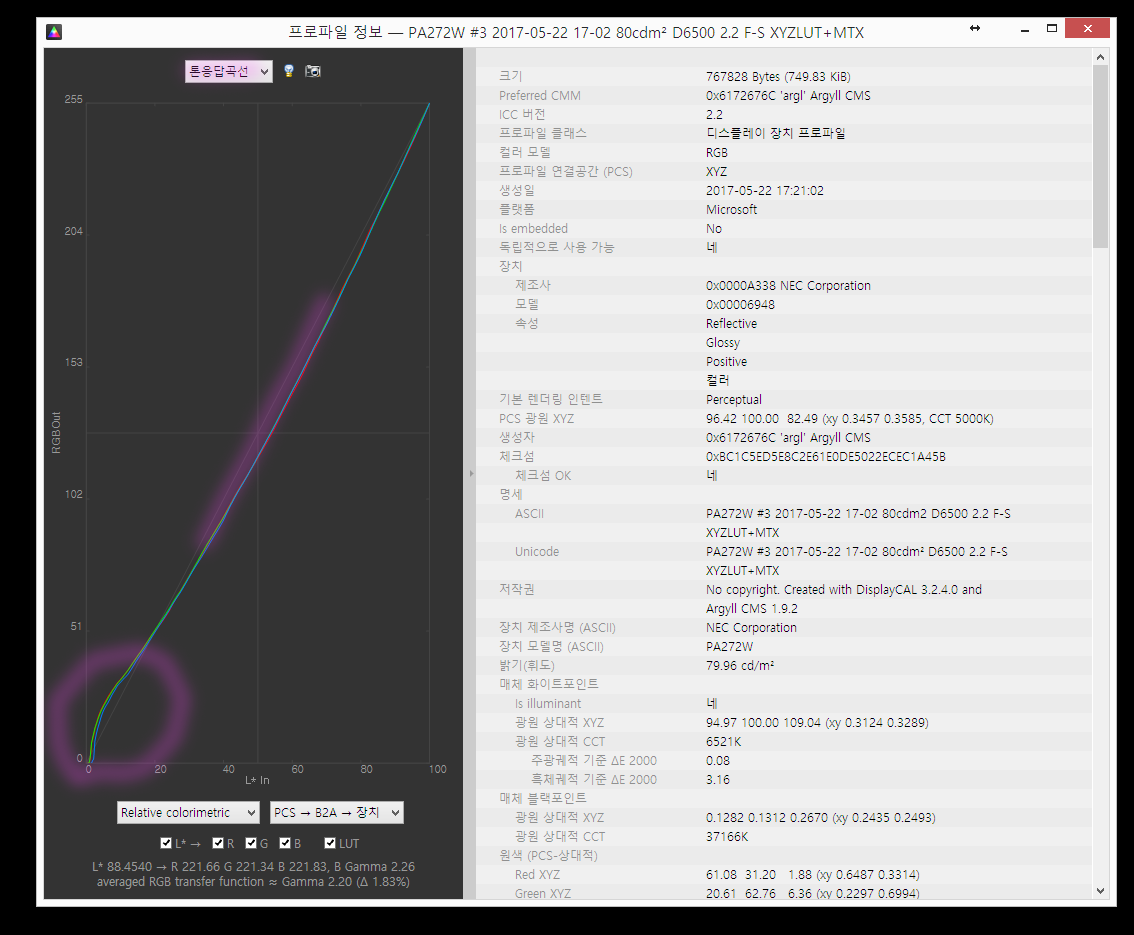The width and height of the screenshot is (1134, 935).
Task: Click the camera screenshot icon
Action: click(313, 71)
